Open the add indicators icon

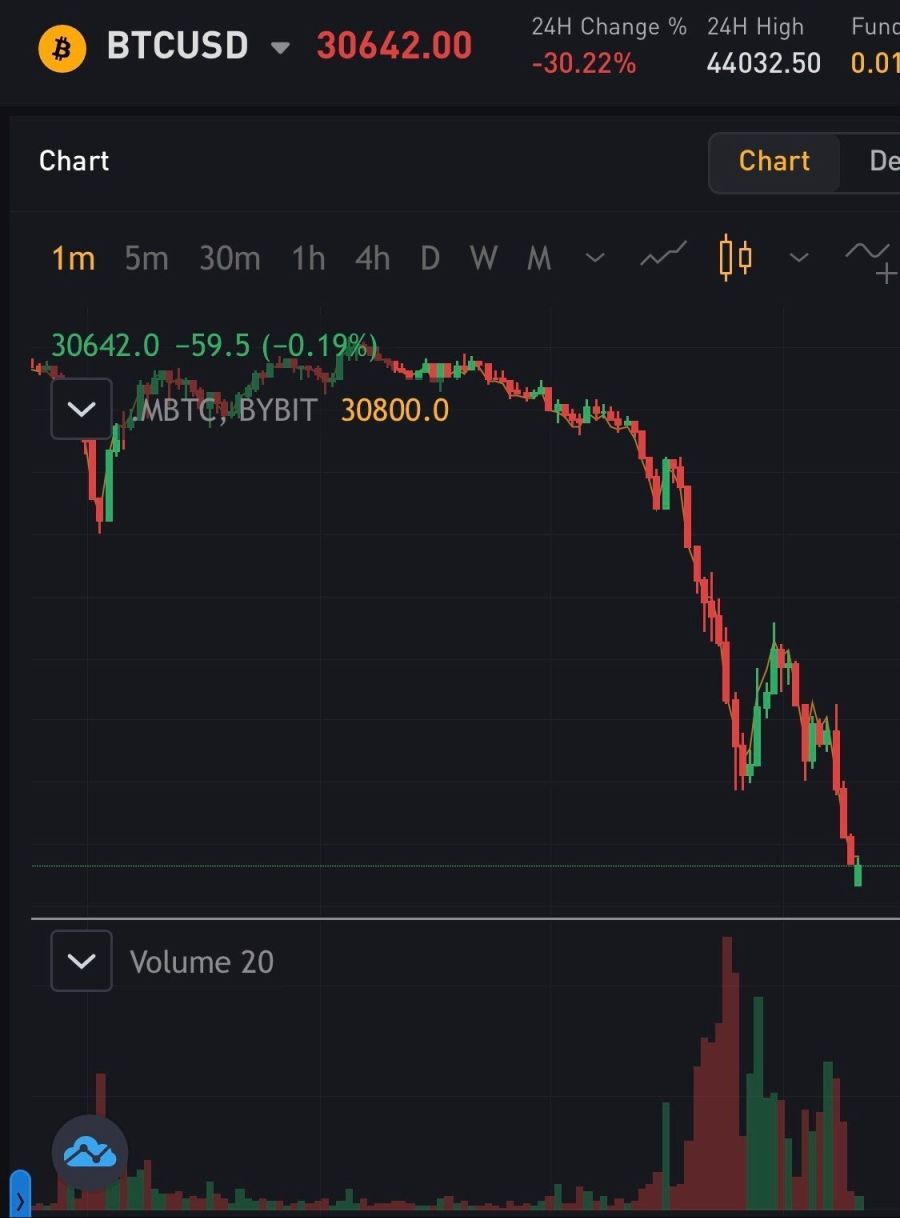(x=870, y=259)
